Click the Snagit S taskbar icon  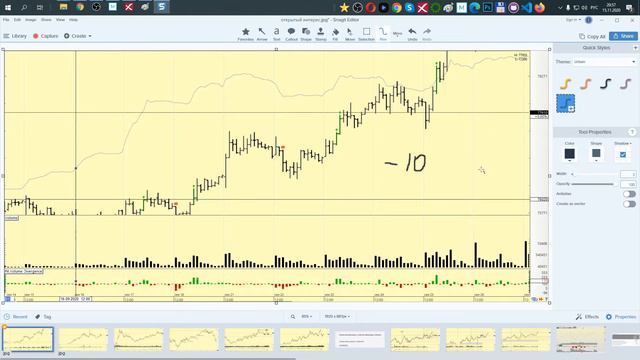click(x=162, y=7)
